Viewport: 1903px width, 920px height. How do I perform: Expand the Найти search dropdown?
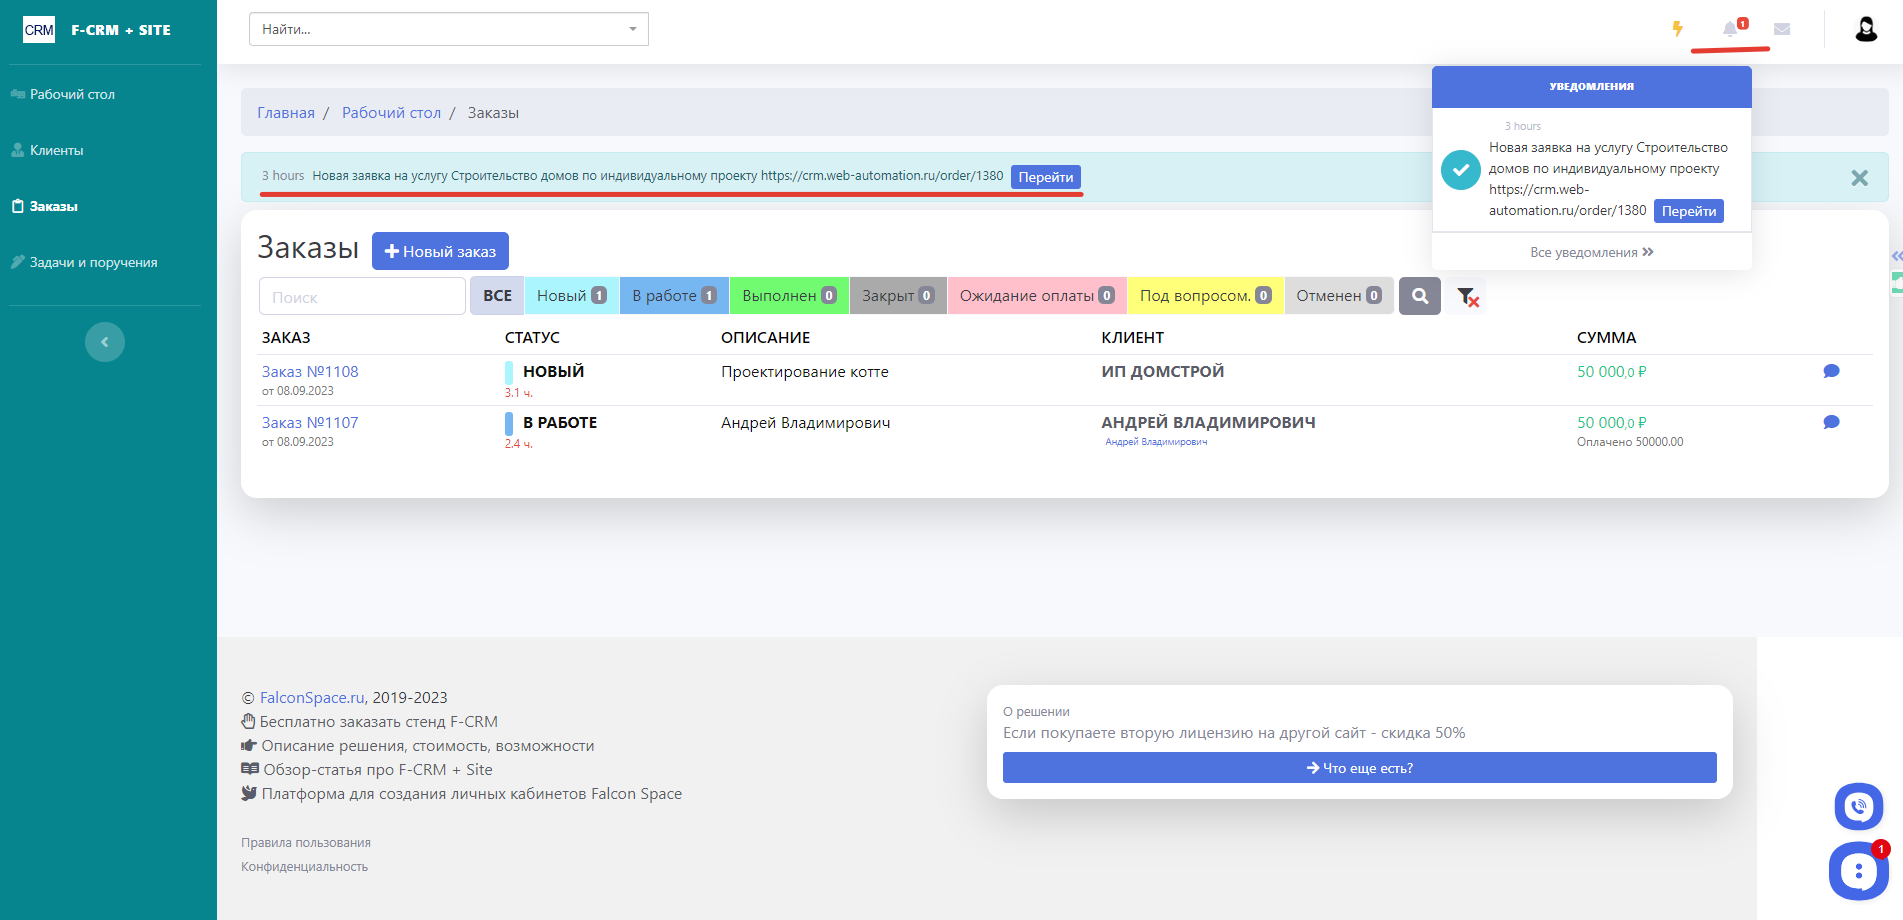(x=632, y=29)
